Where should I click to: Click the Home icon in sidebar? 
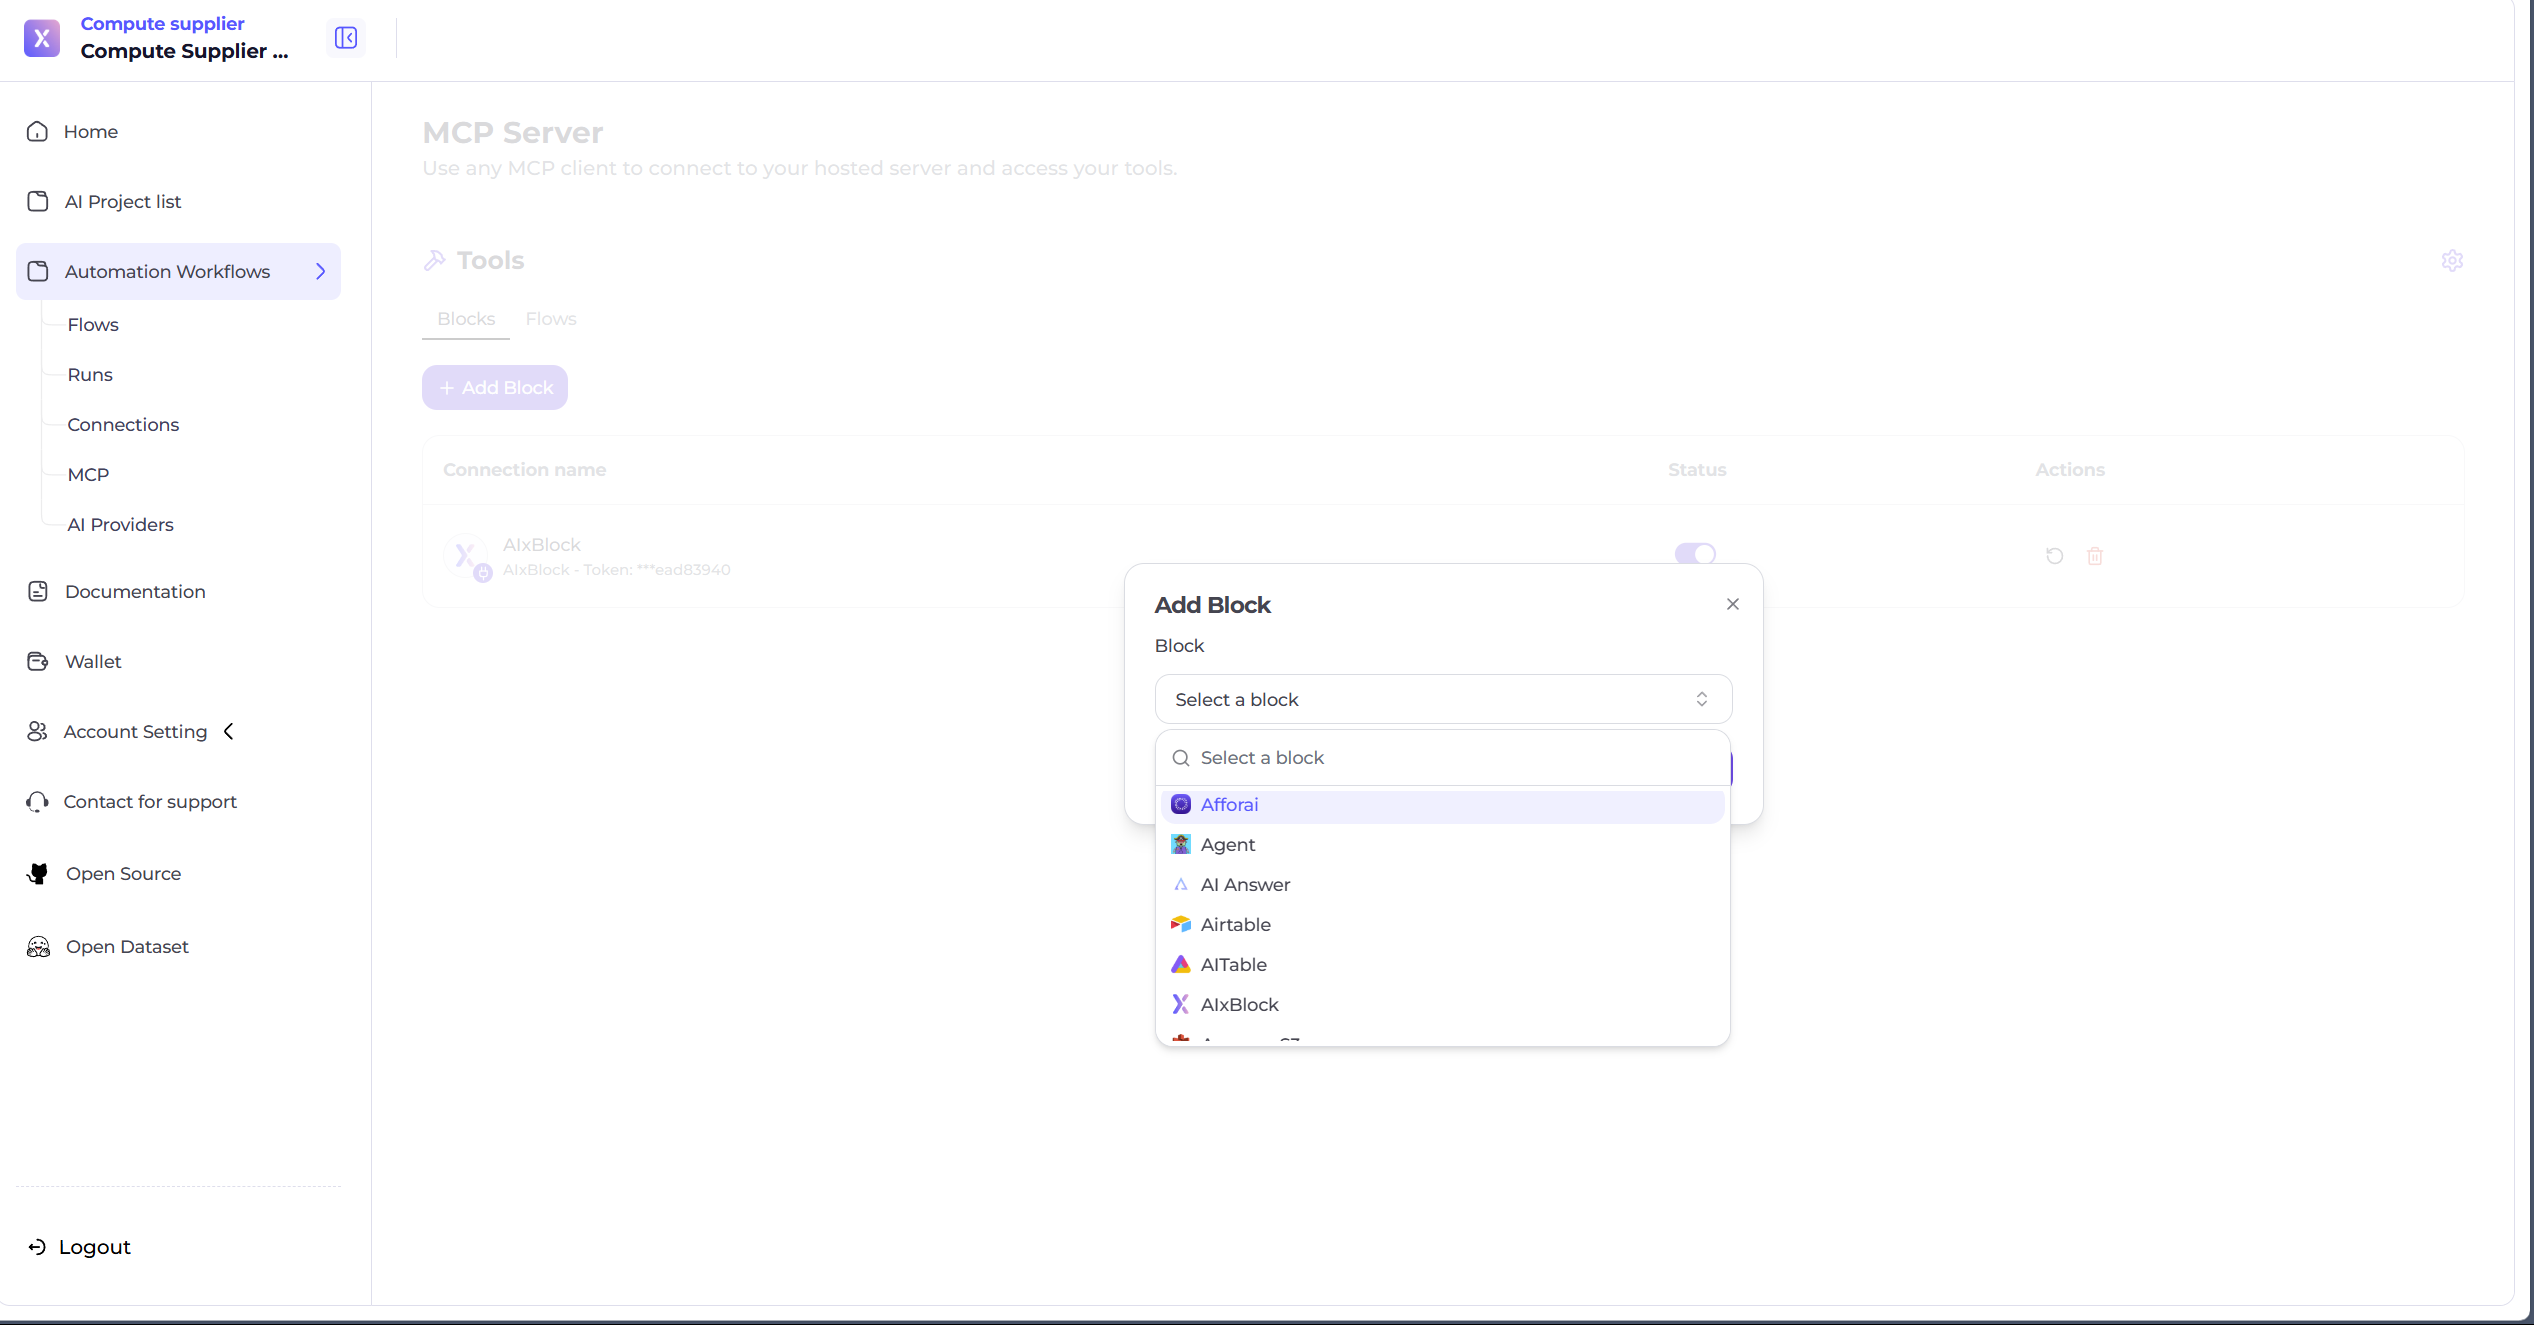coord(38,132)
